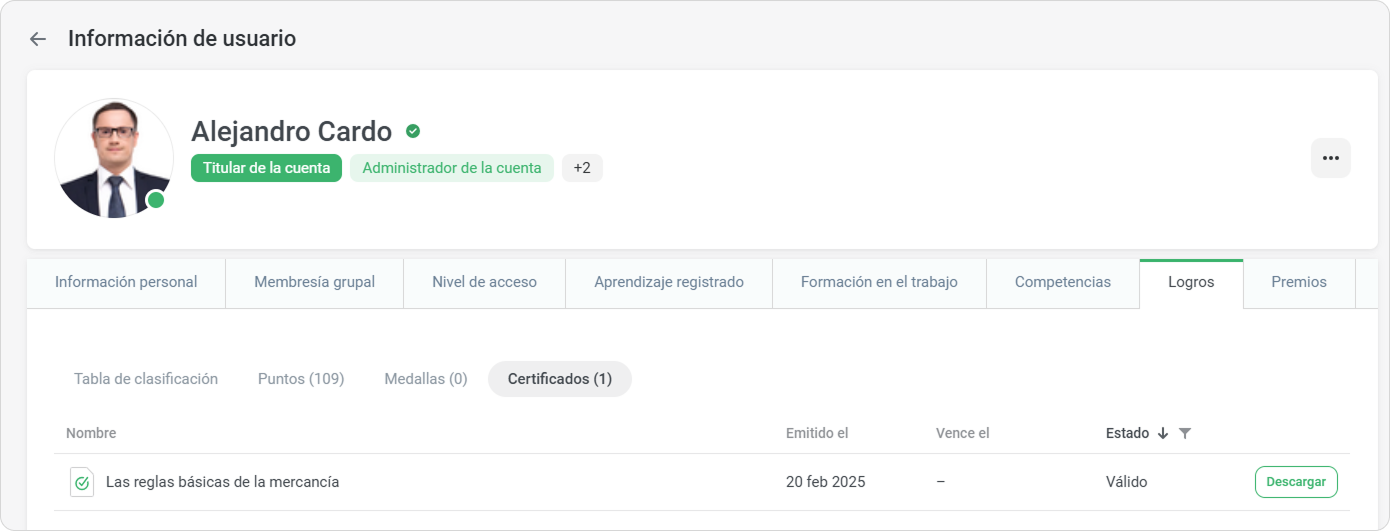
Task: Click the certificate file icon in the row
Action: click(82, 482)
